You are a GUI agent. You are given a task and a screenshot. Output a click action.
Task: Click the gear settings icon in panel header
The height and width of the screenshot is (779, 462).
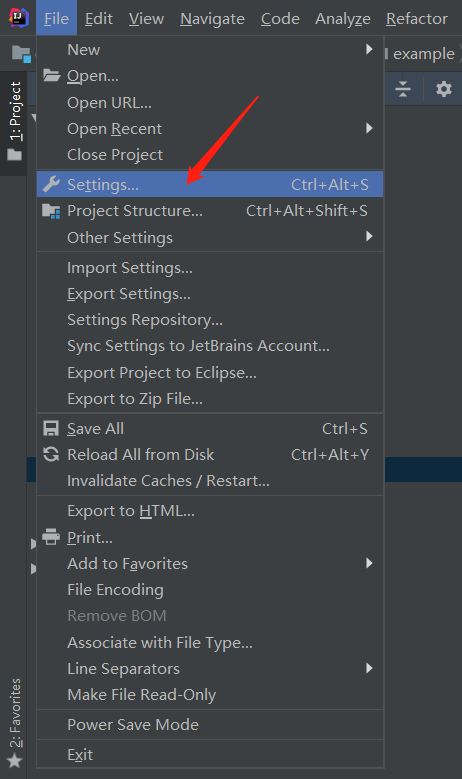point(444,89)
